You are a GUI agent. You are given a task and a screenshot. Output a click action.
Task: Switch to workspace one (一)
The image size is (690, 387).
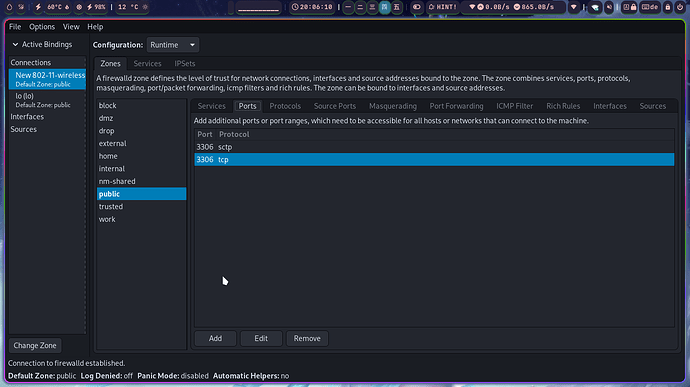click(x=348, y=7)
